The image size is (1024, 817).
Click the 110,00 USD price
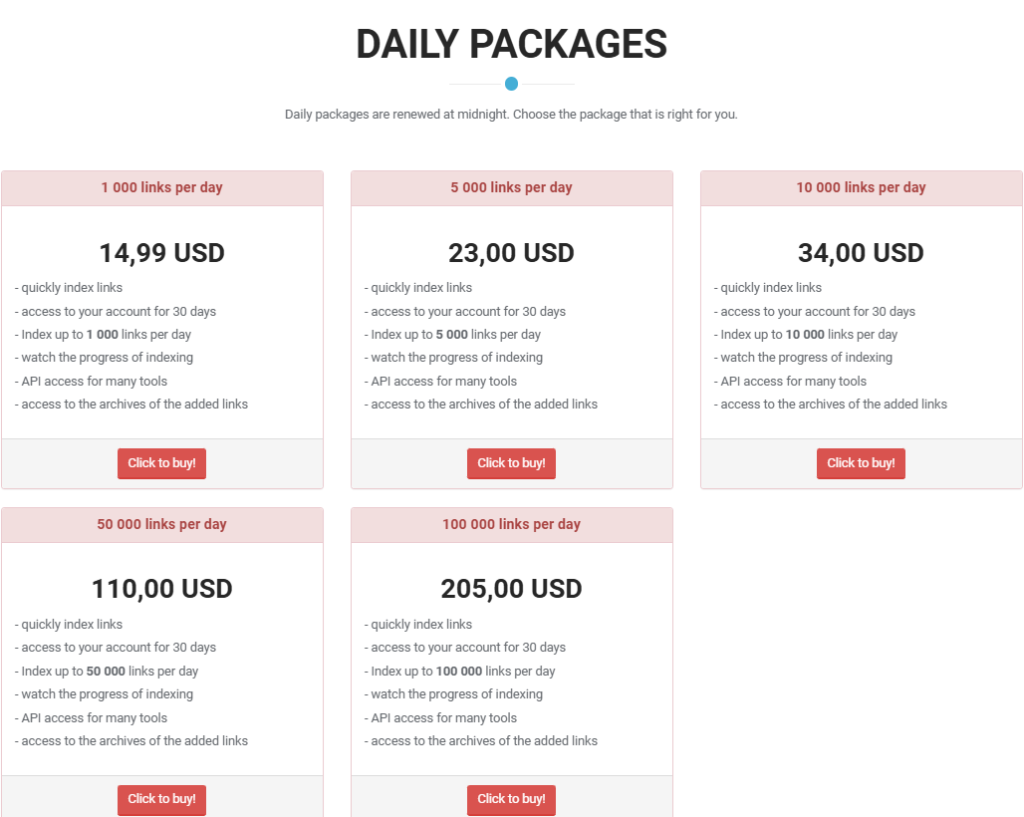(162, 589)
